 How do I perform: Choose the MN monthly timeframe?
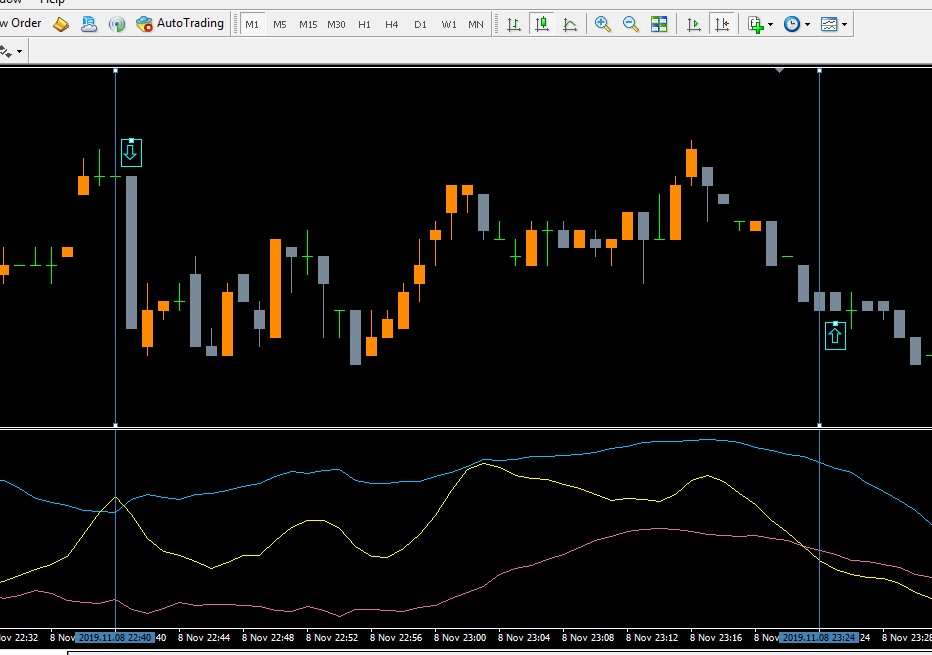(x=476, y=24)
